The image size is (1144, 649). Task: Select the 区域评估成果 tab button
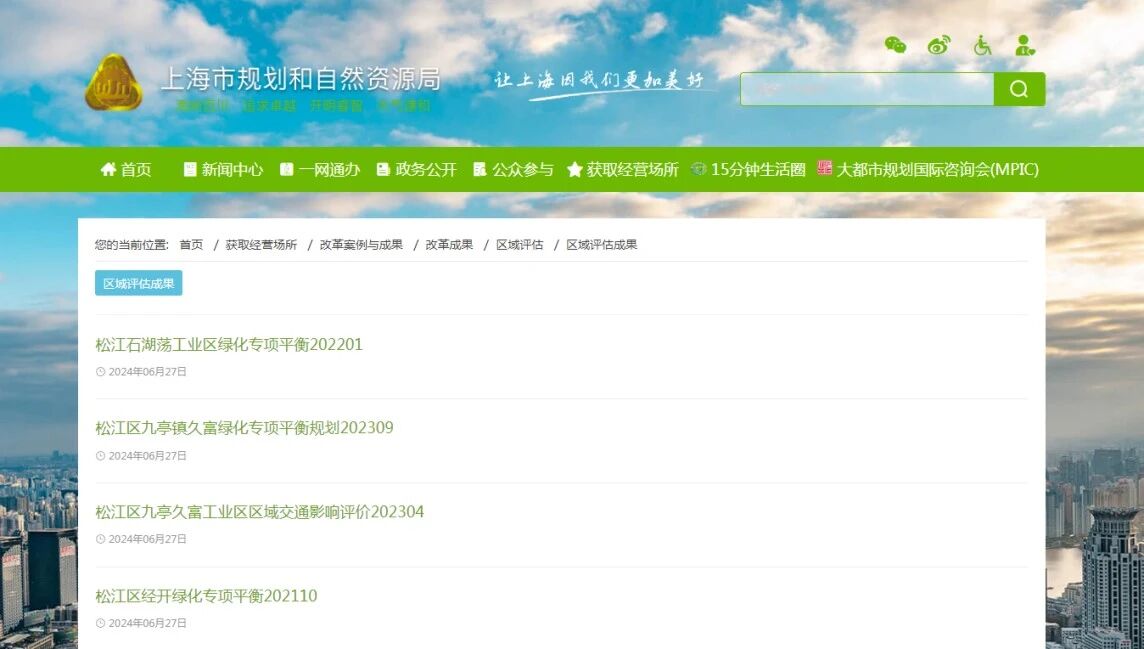(138, 283)
